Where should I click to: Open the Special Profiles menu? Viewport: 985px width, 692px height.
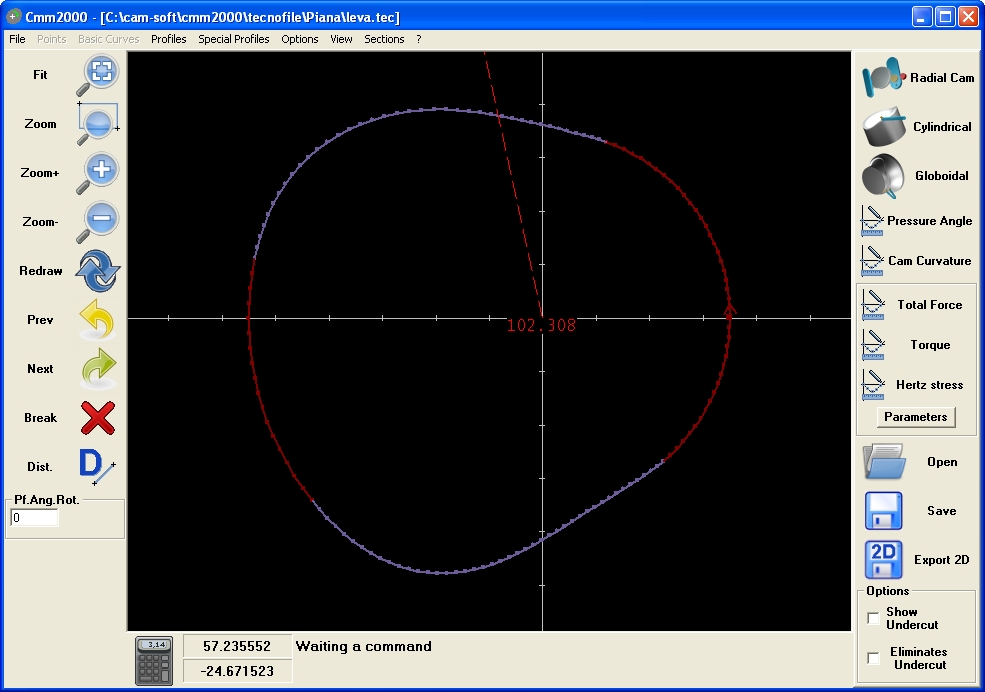(234, 39)
